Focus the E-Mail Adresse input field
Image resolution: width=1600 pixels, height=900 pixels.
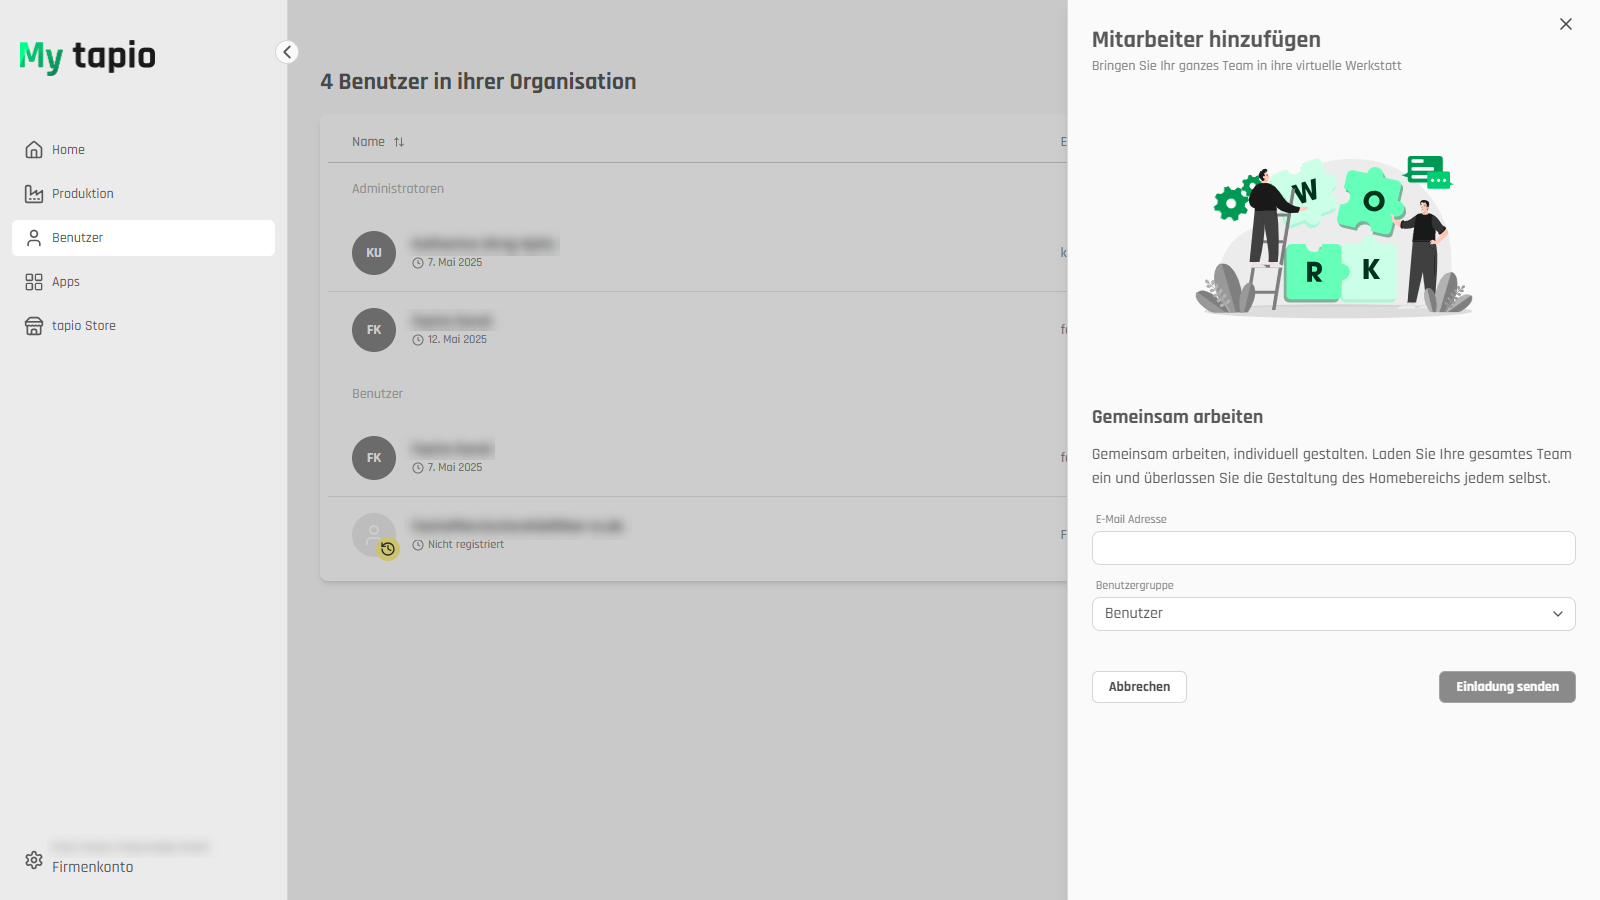(1333, 548)
